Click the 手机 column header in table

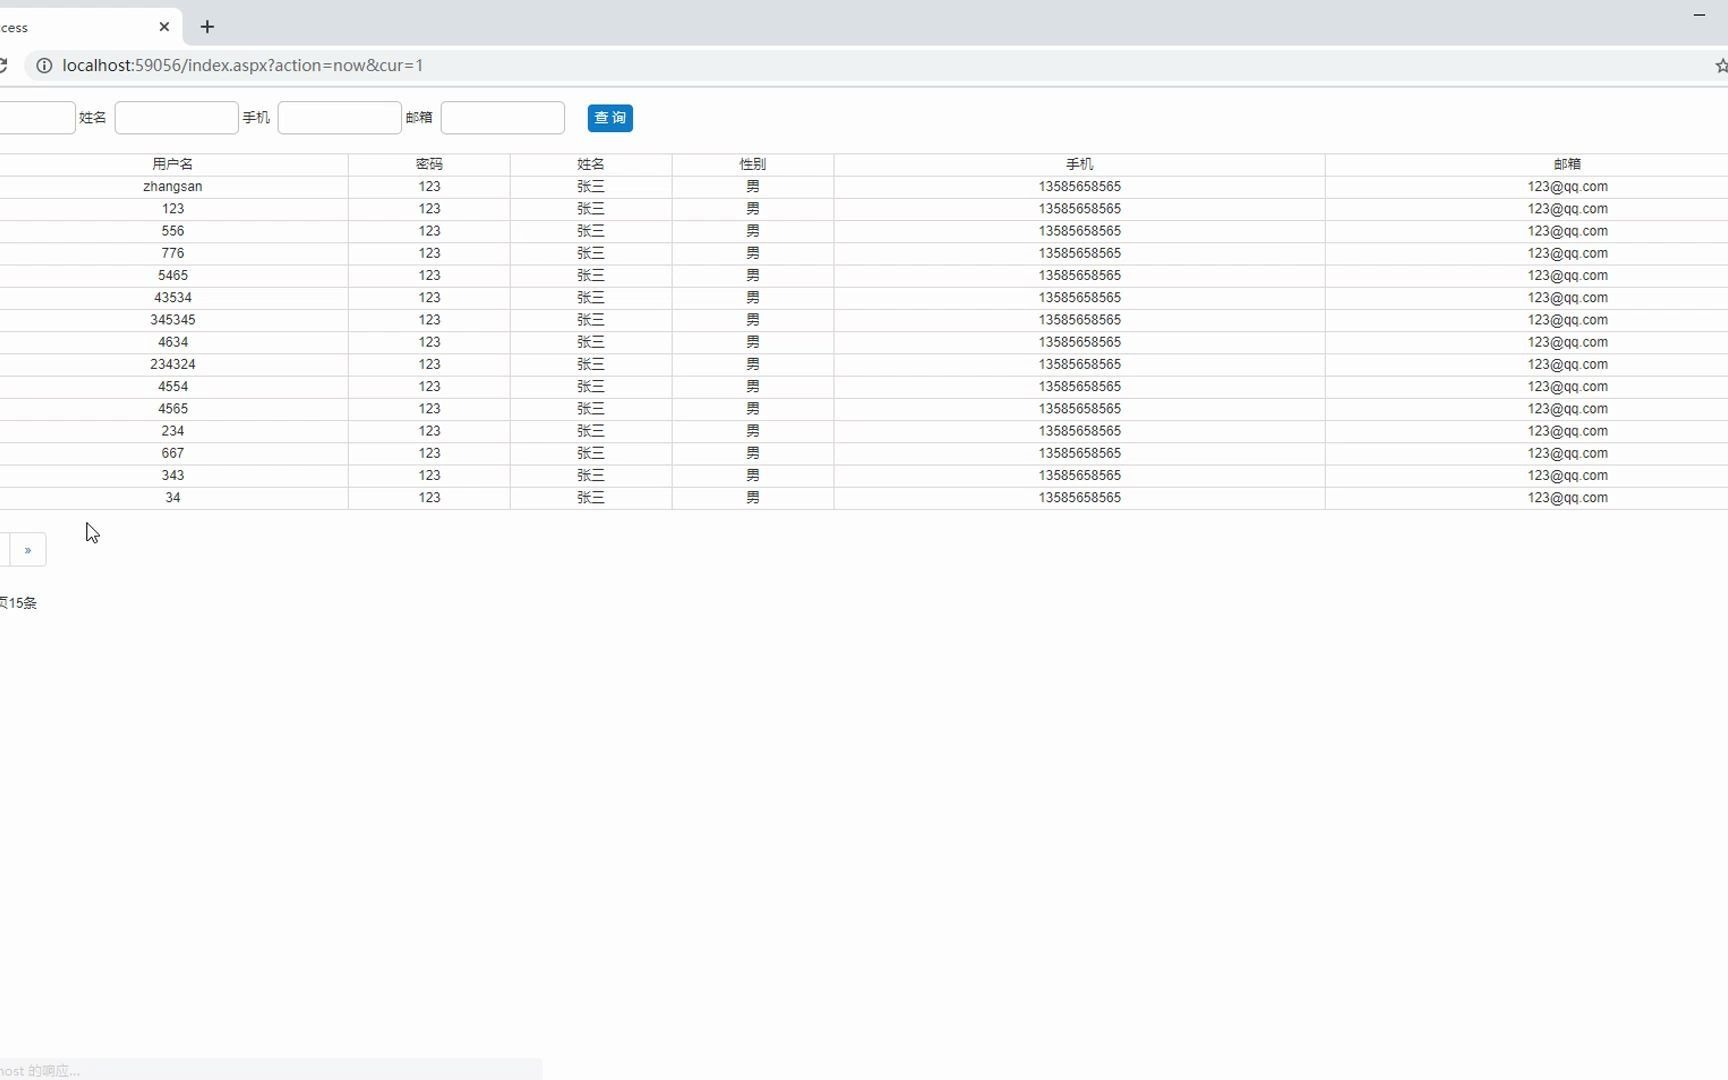coord(1080,164)
